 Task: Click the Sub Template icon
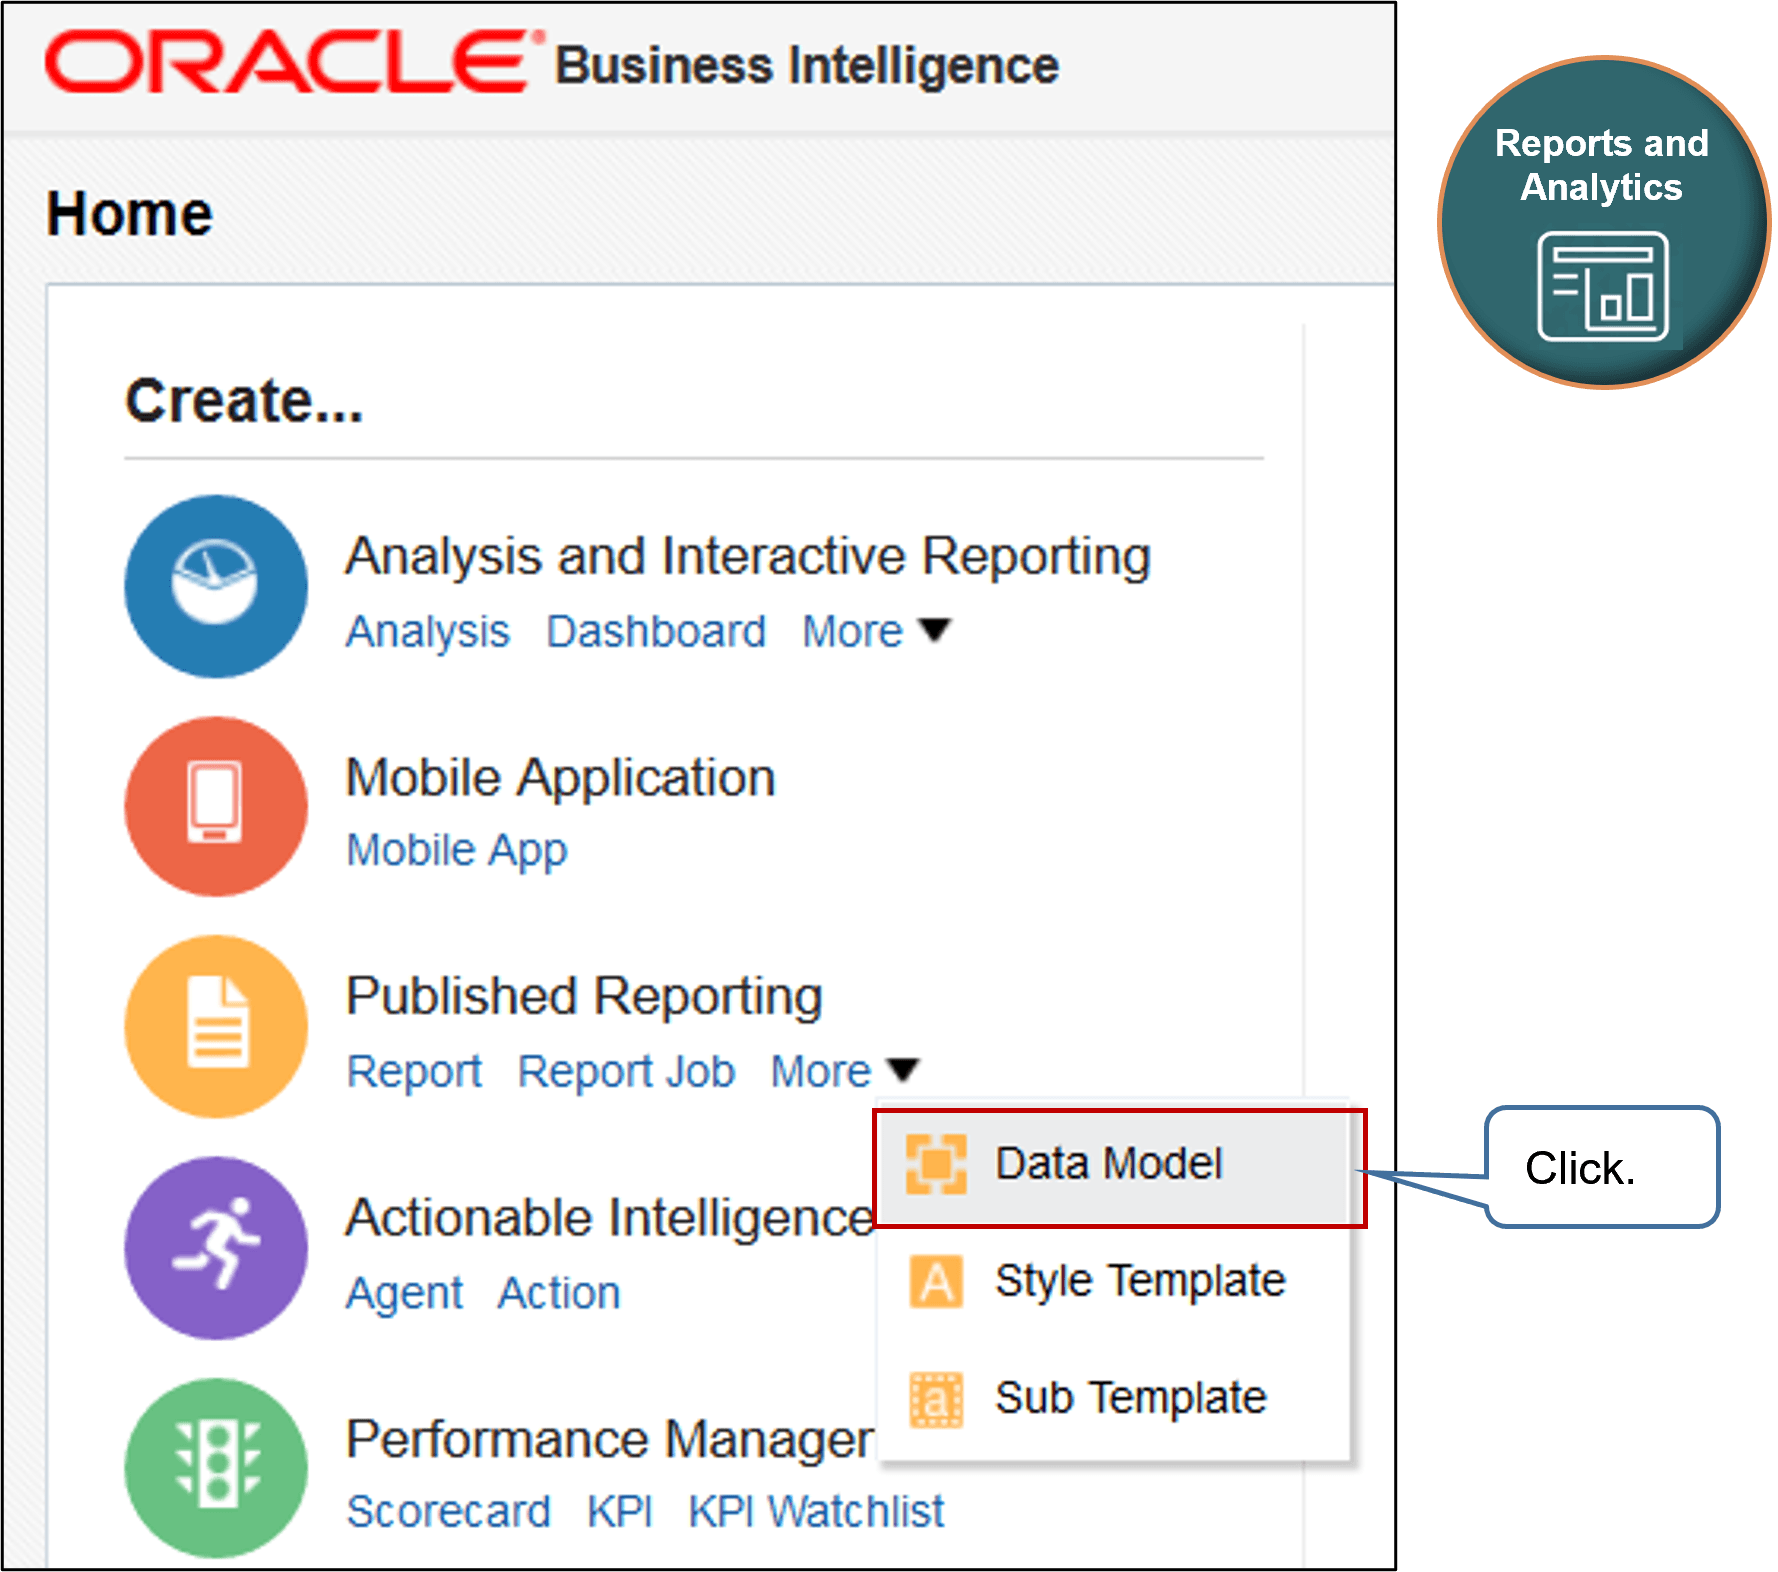(x=936, y=1398)
